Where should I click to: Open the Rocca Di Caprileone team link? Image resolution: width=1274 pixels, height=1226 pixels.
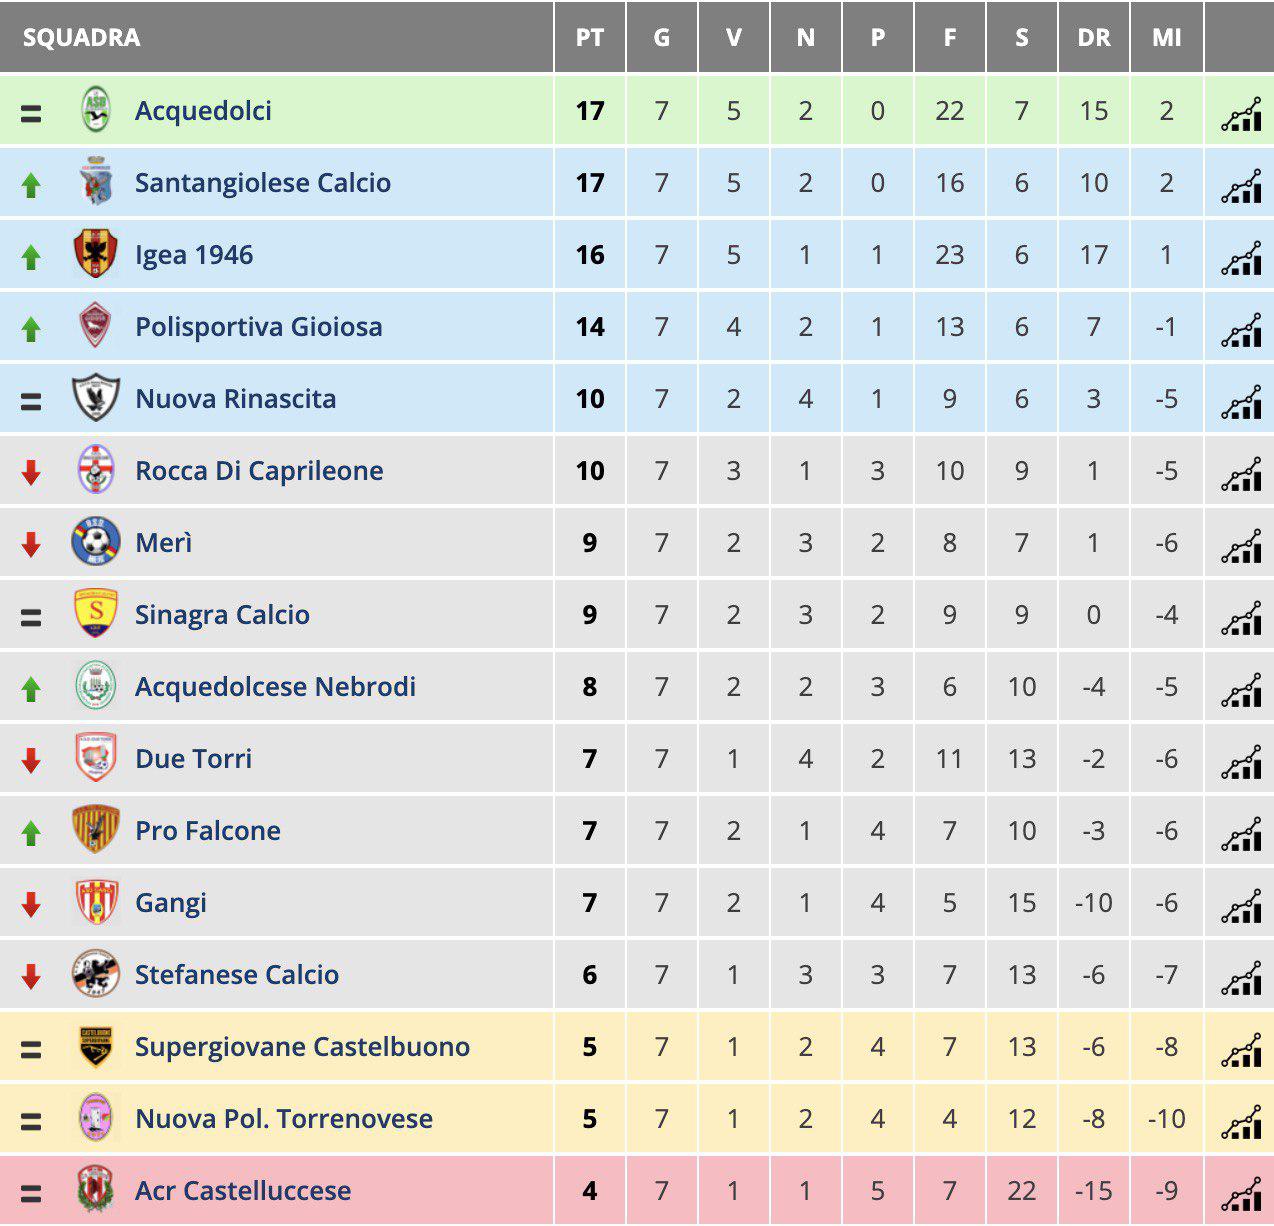coord(259,471)
